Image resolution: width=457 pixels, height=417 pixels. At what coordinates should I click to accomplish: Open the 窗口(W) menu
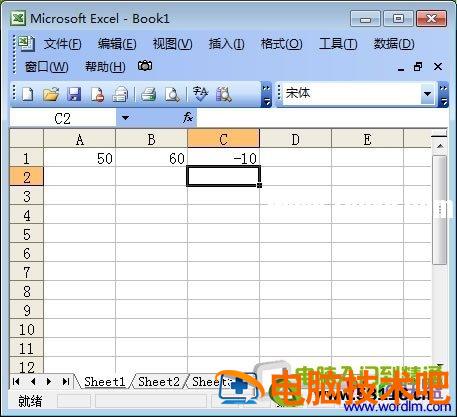(46, 67)
